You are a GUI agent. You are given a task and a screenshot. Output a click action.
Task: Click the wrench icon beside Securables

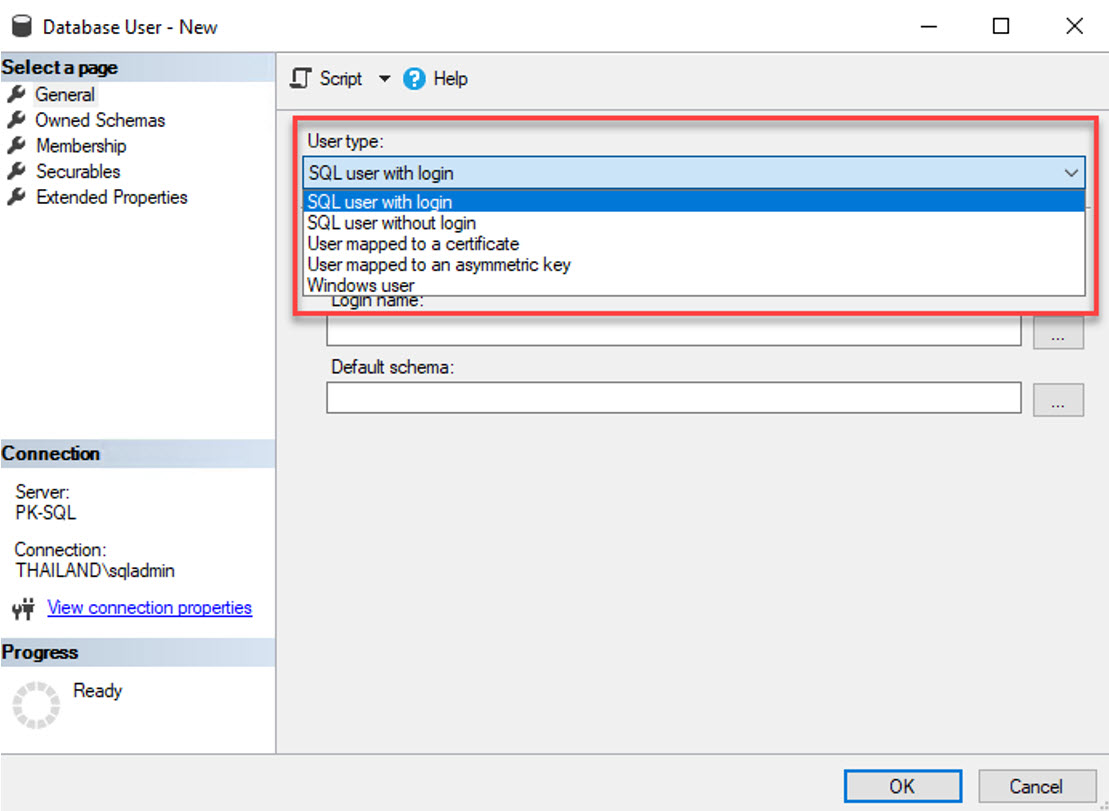coord(15,172)
